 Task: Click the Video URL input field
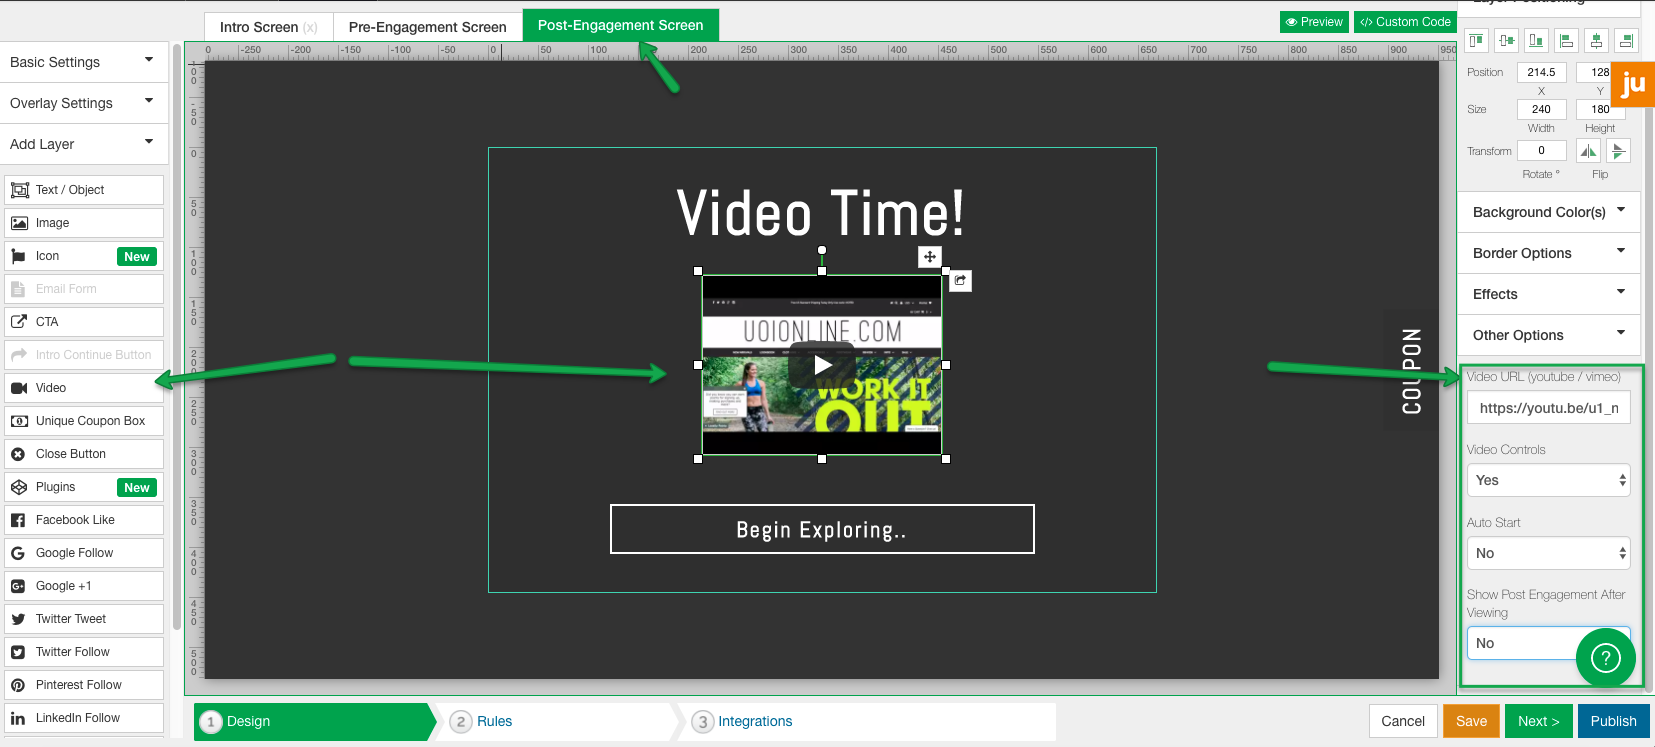(1548, 408)
